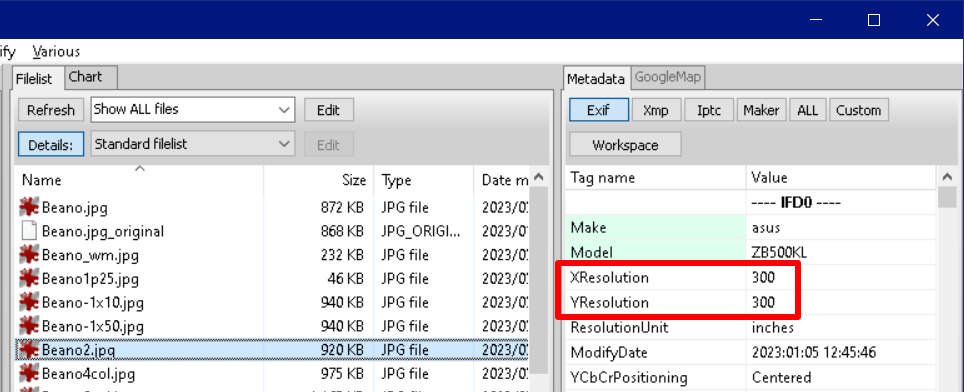
Task: Toggle the Iptc metadata view
Action: [x=708, y=110]
